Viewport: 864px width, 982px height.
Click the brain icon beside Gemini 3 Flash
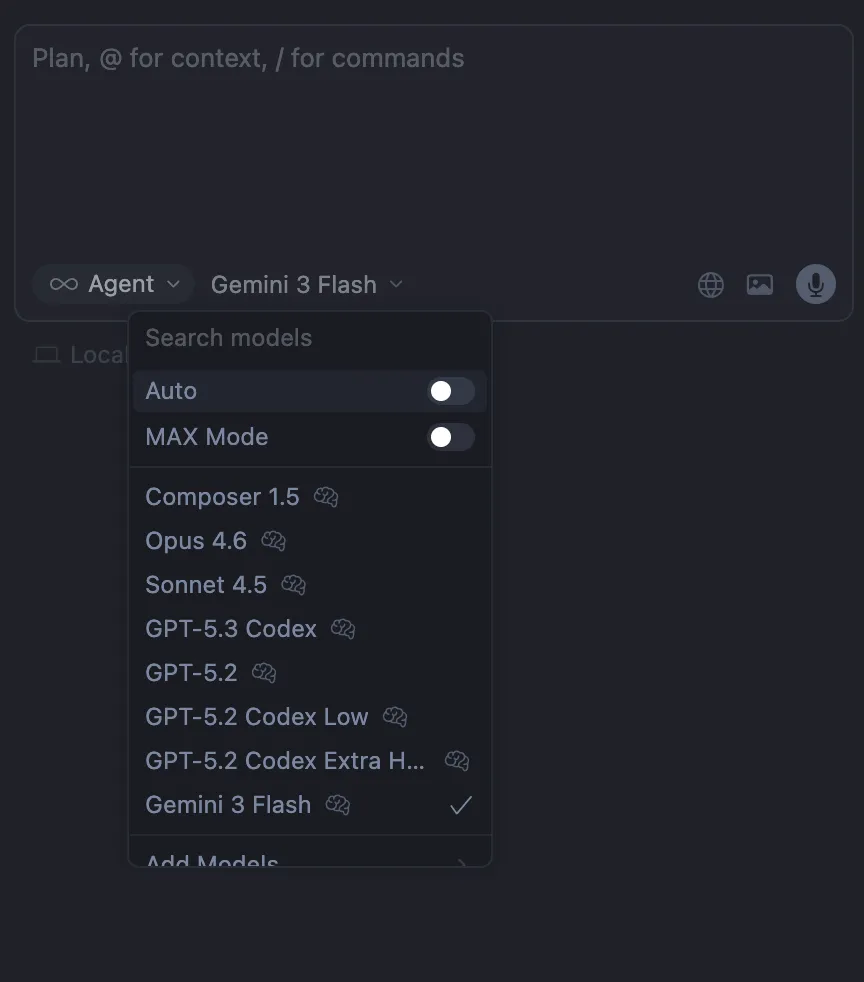click(338, 805)
